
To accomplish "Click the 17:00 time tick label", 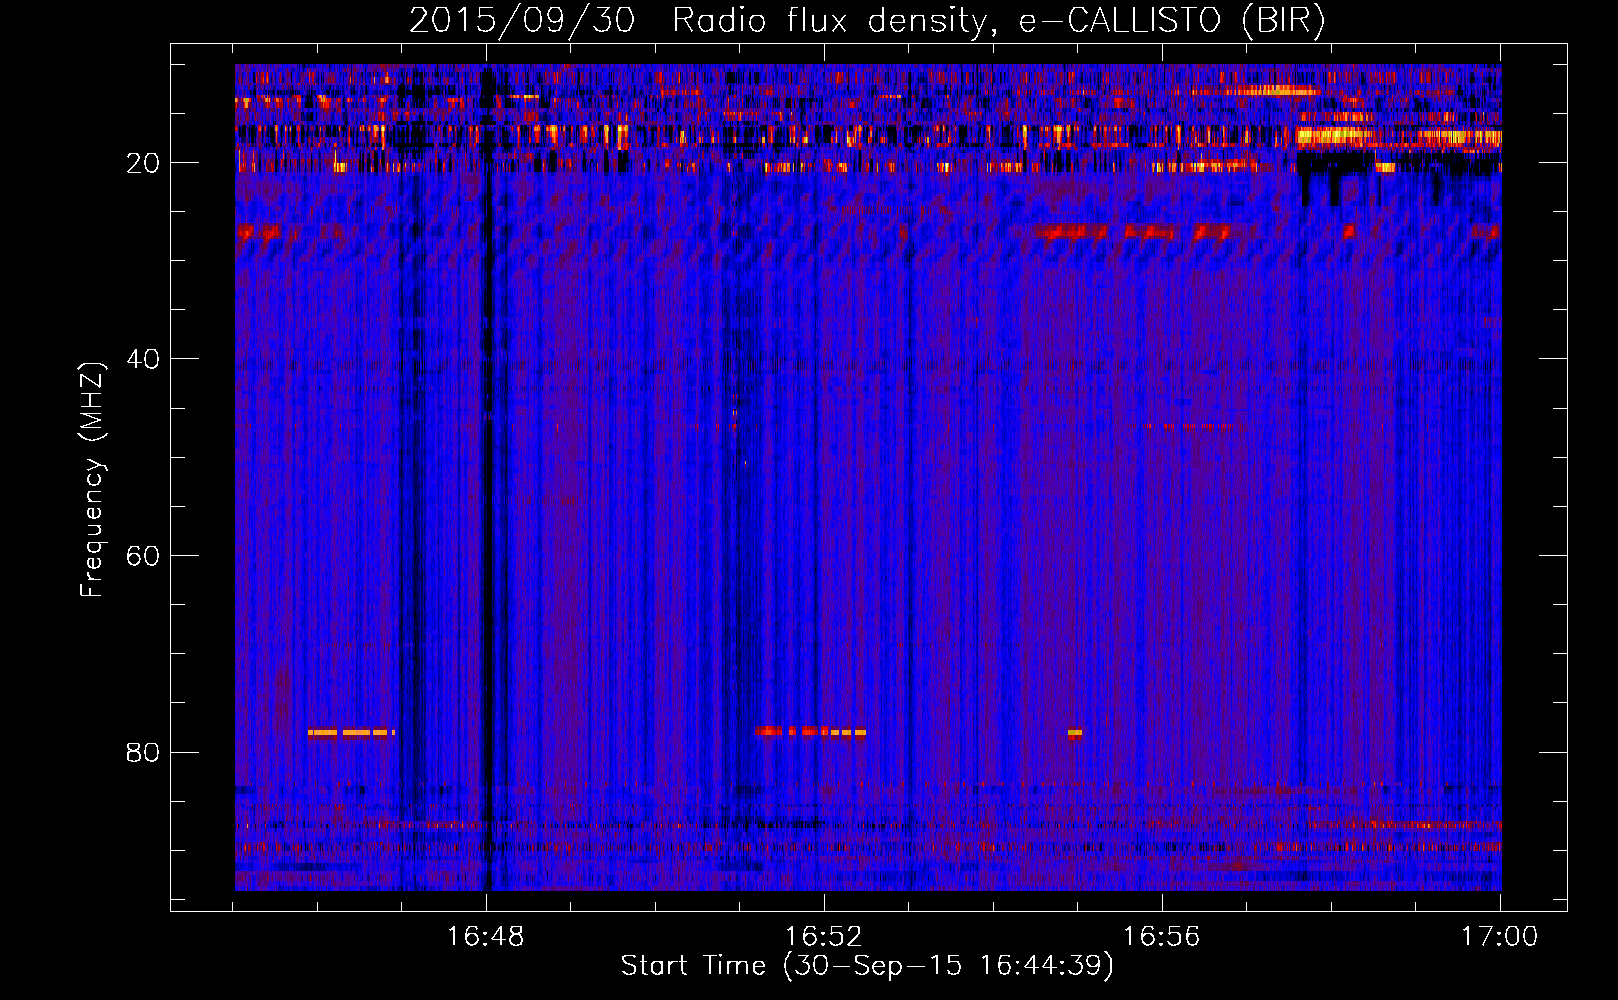I will coord(1500,936).
